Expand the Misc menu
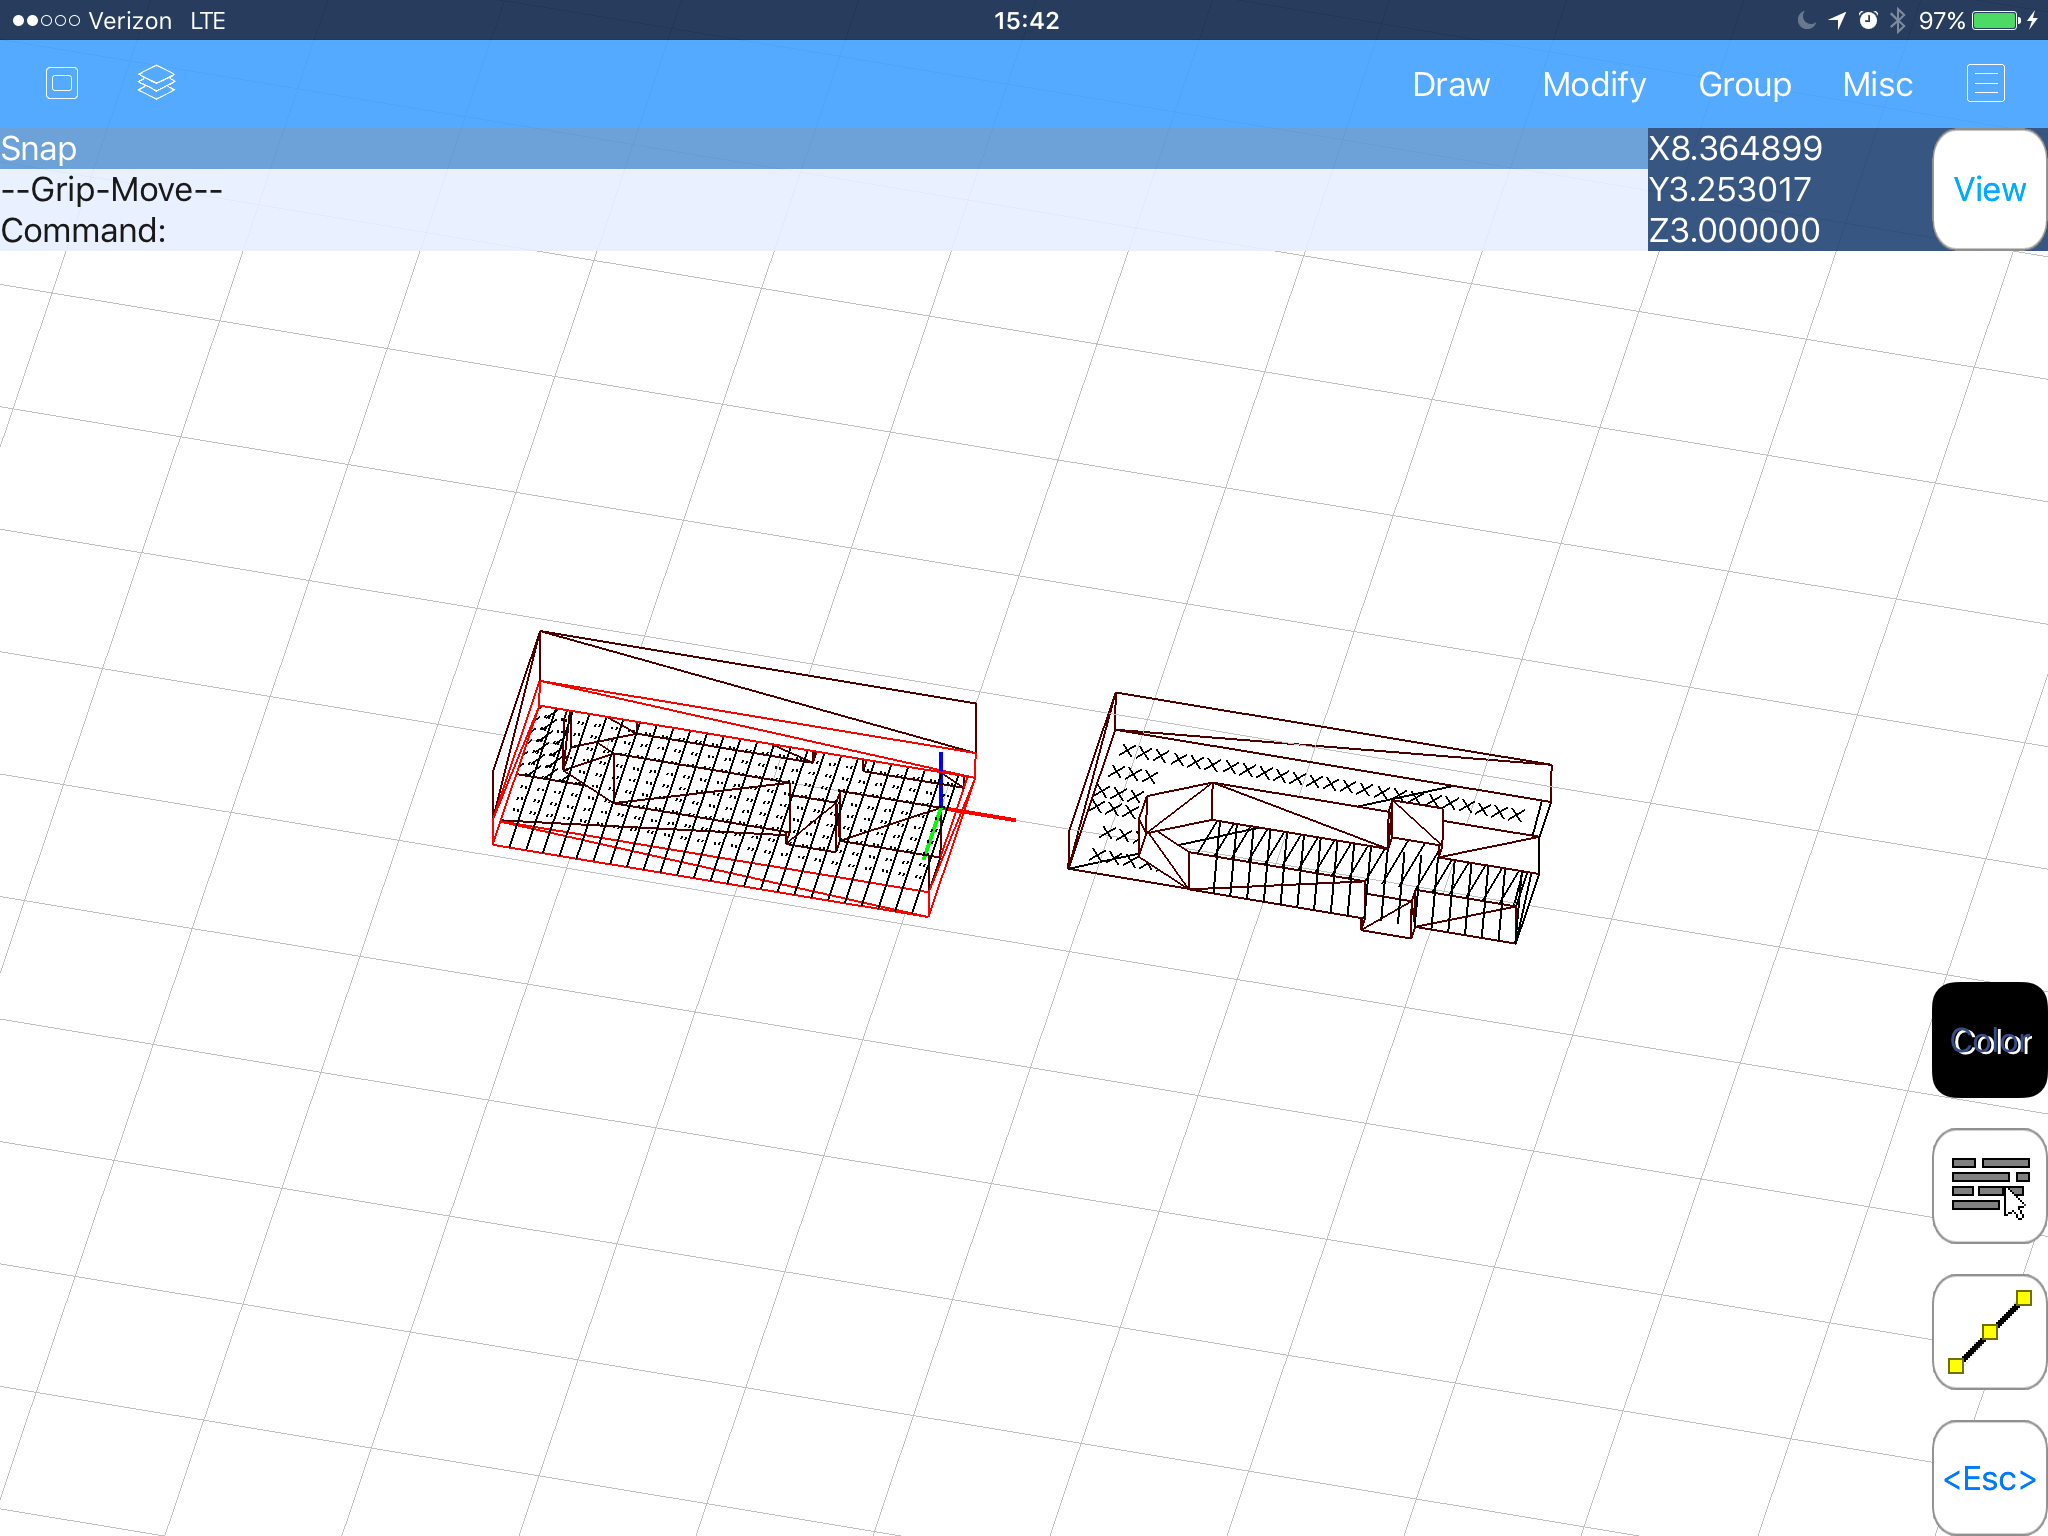2048x1536 pixels. coord(1877,84)
